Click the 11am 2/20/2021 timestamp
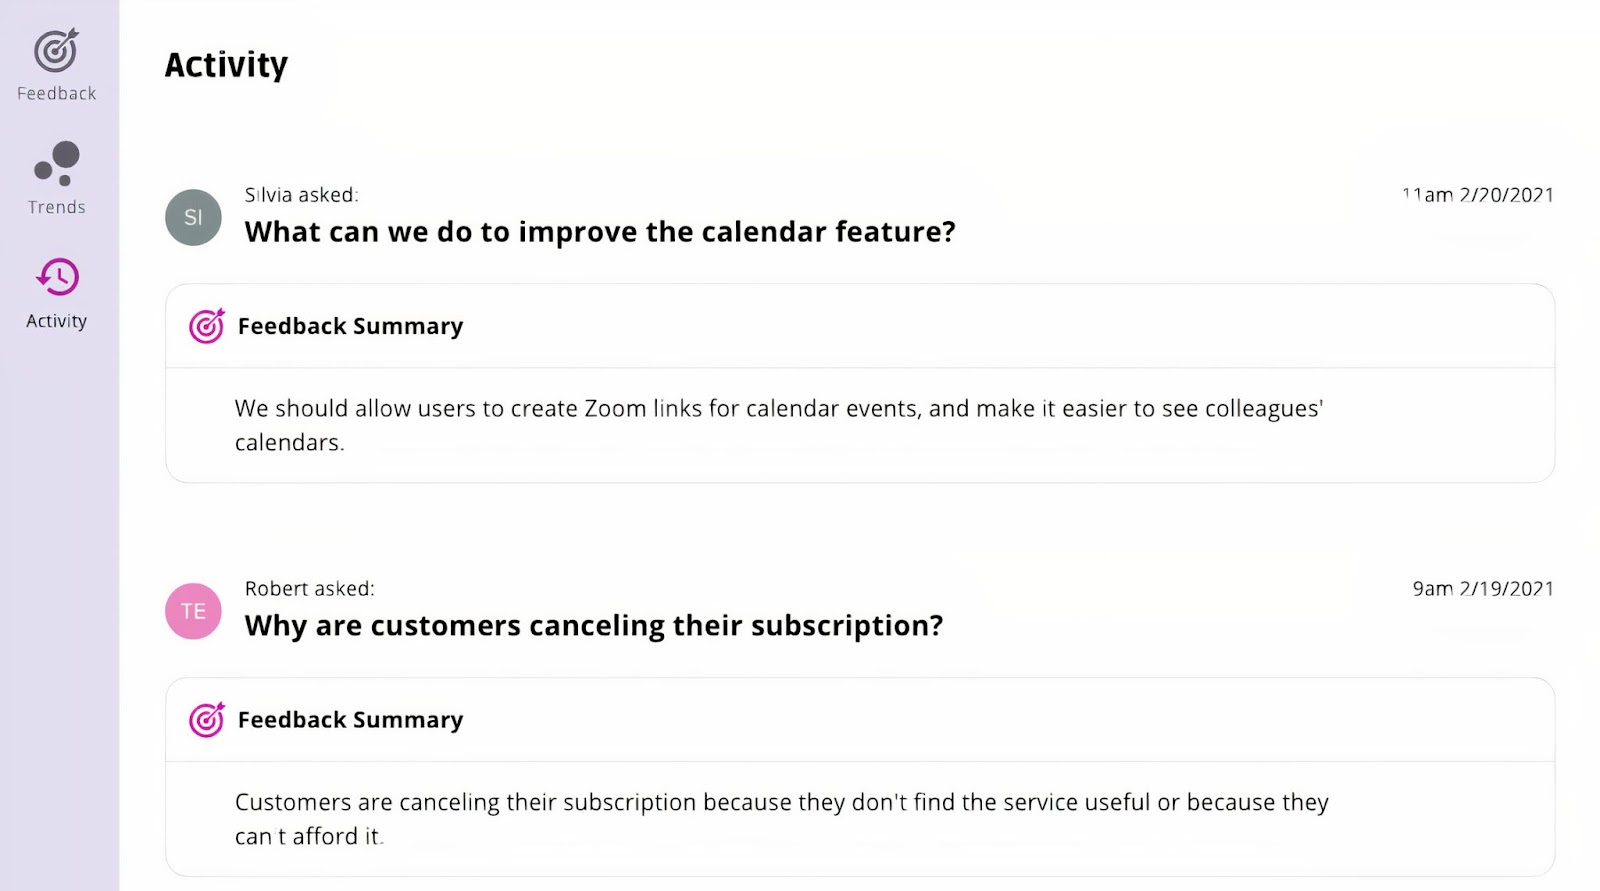 coord(1478,195)
